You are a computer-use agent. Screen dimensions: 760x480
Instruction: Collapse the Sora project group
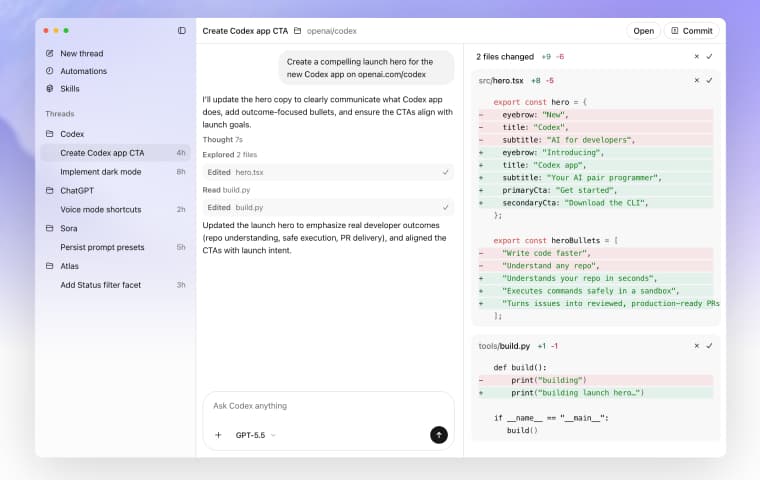click(x=69, y=228)
